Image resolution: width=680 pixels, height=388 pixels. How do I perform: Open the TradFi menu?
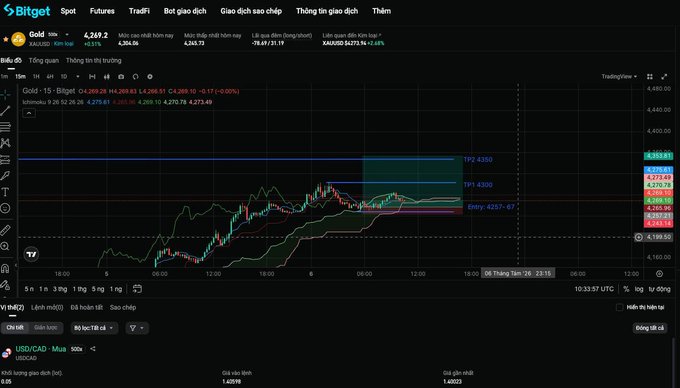tap(139, 11)
